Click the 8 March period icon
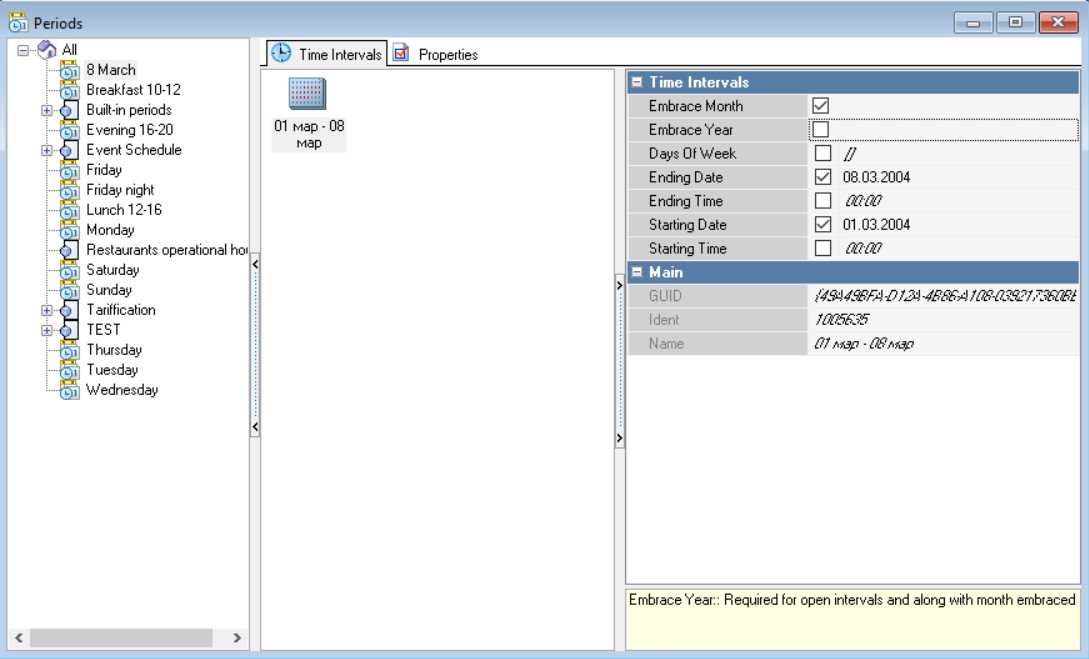 point(69,71)
